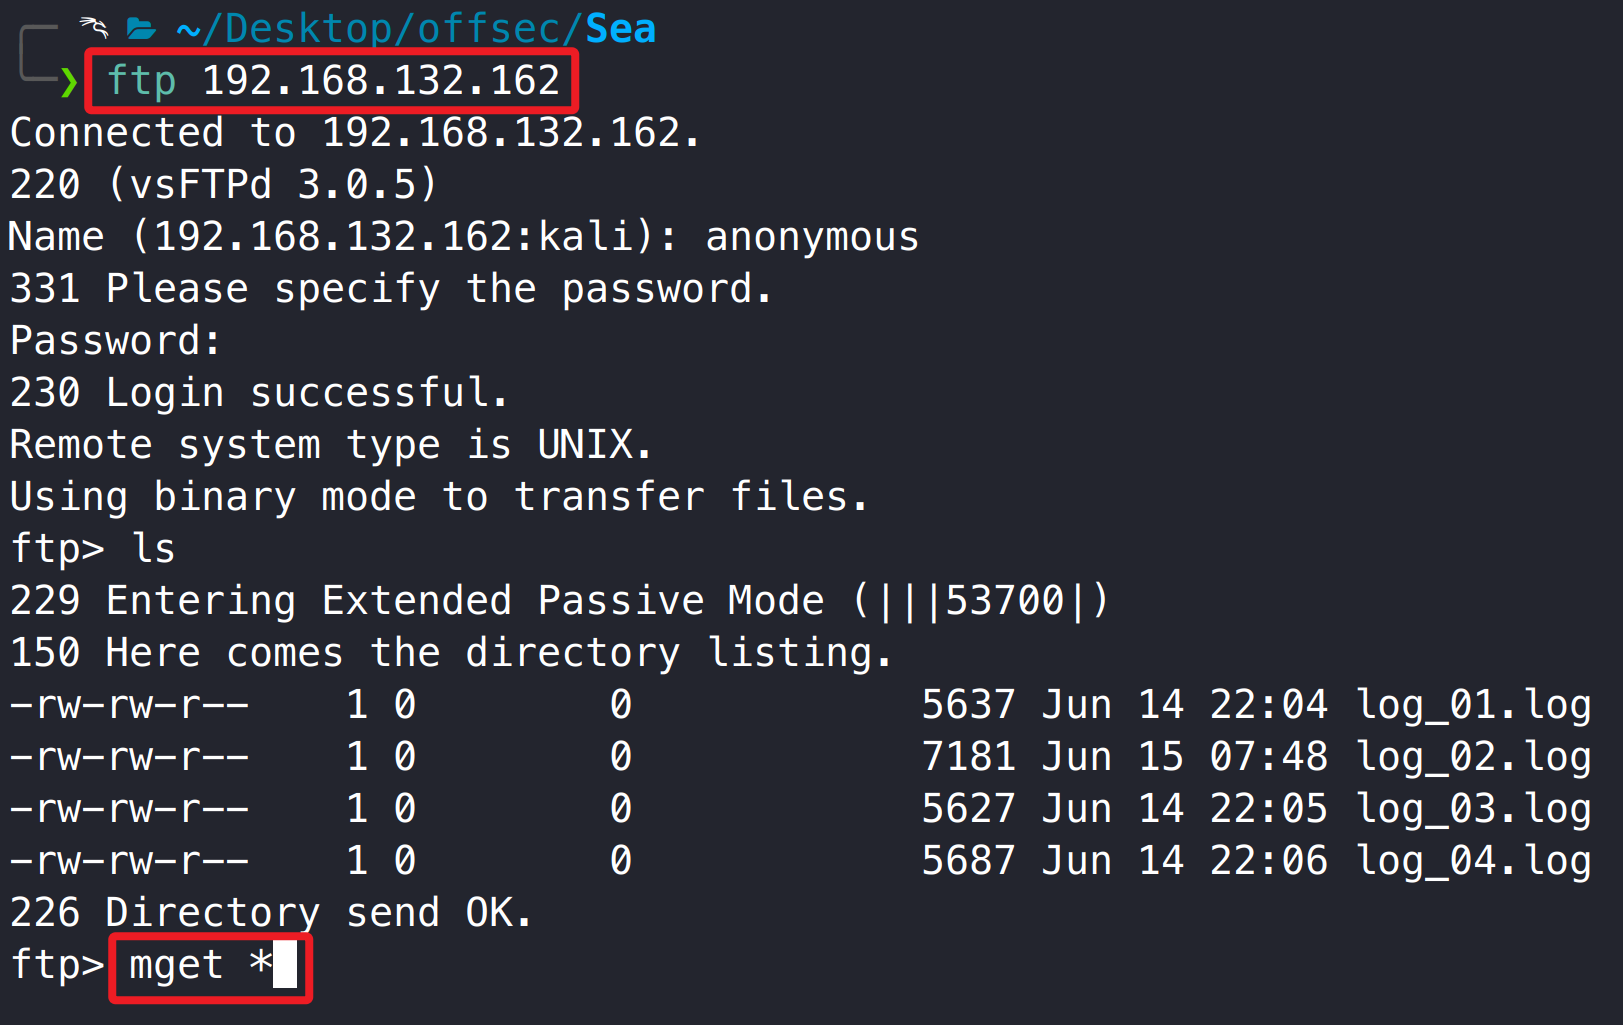
Task: Click the ls command after ftp prompt
Action: pos(154,549)
